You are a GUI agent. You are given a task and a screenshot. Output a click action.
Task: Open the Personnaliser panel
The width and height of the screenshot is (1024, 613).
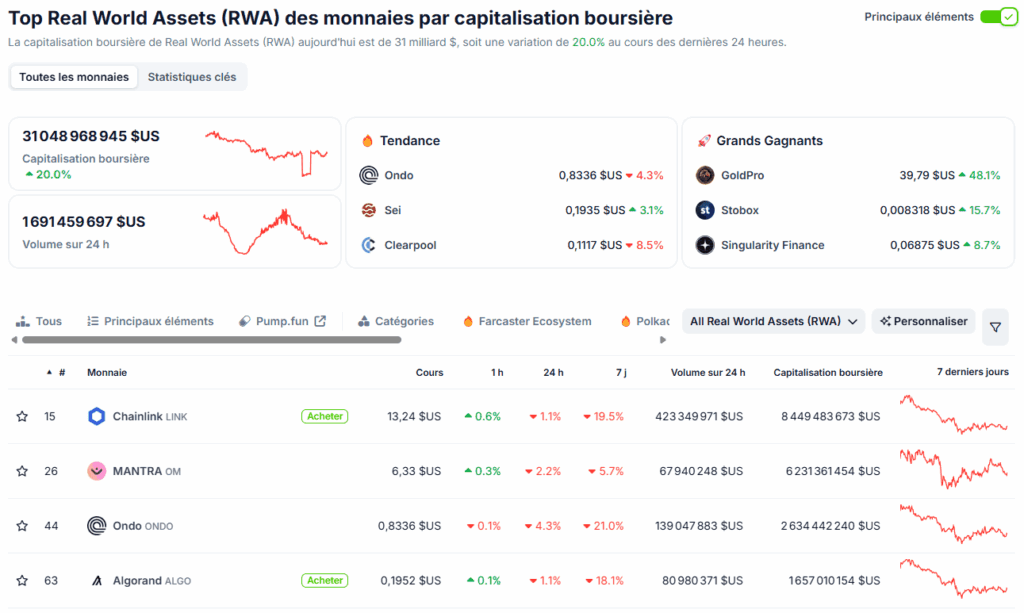(923, 321)
